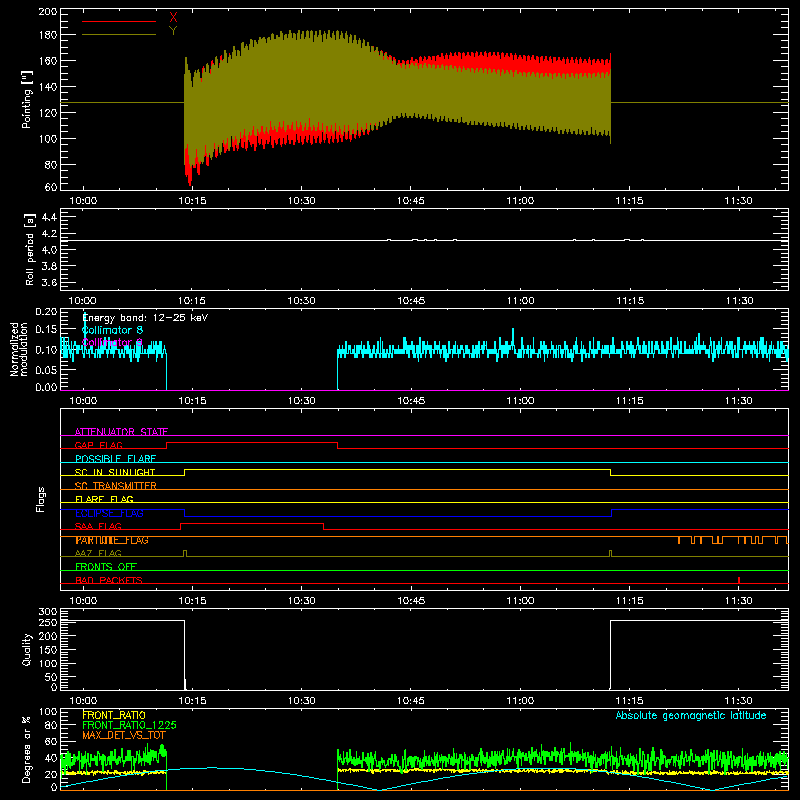Click the '11:00' time label under modulation plot
Screen dimensions: 800x800
click(520, 401)
